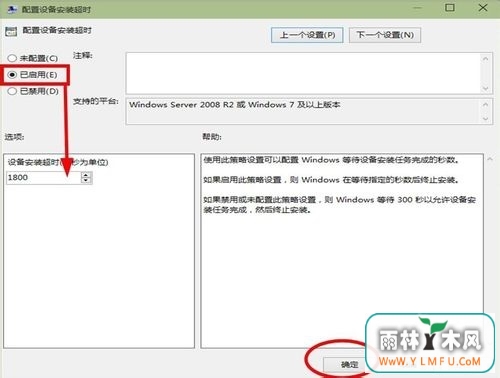The image size is (500, 378).
Task: Maximize the dialog window
Action: point(450,7)
